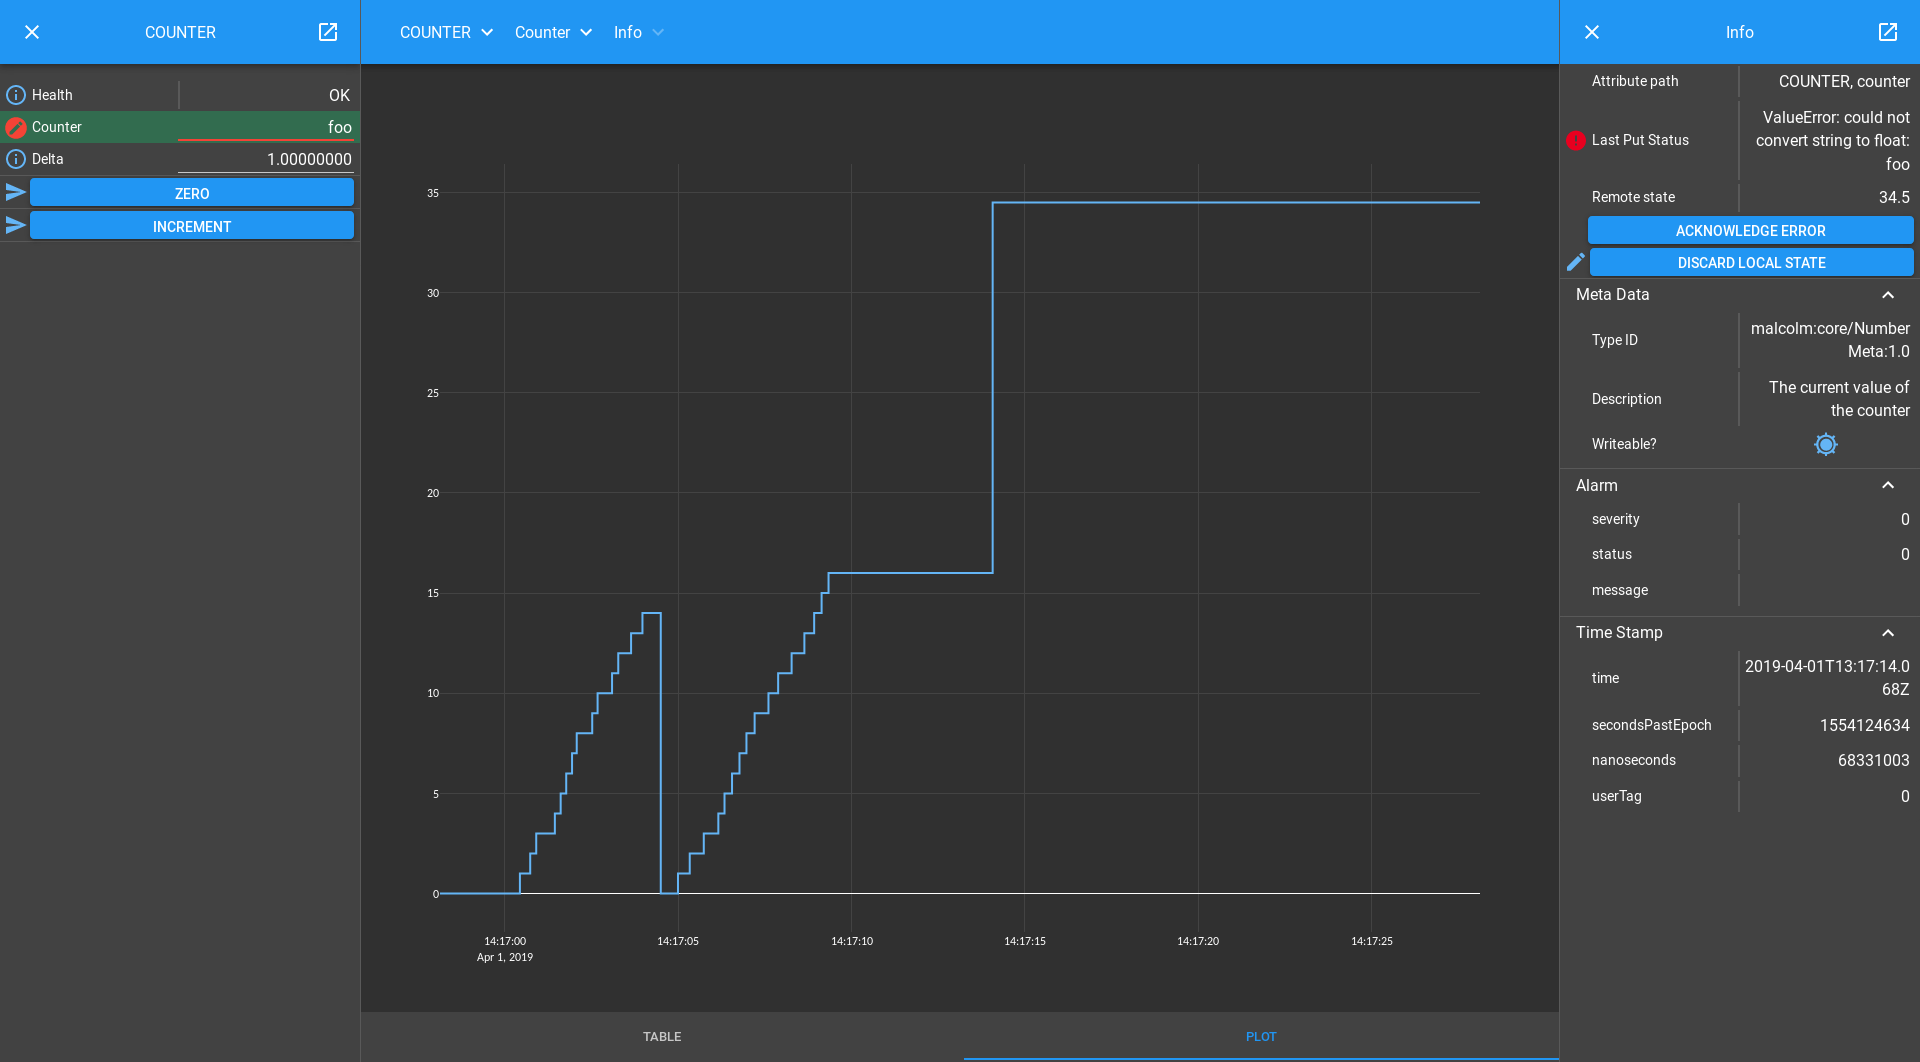Click the send arrow beside INCREMENT

point(15,226)
